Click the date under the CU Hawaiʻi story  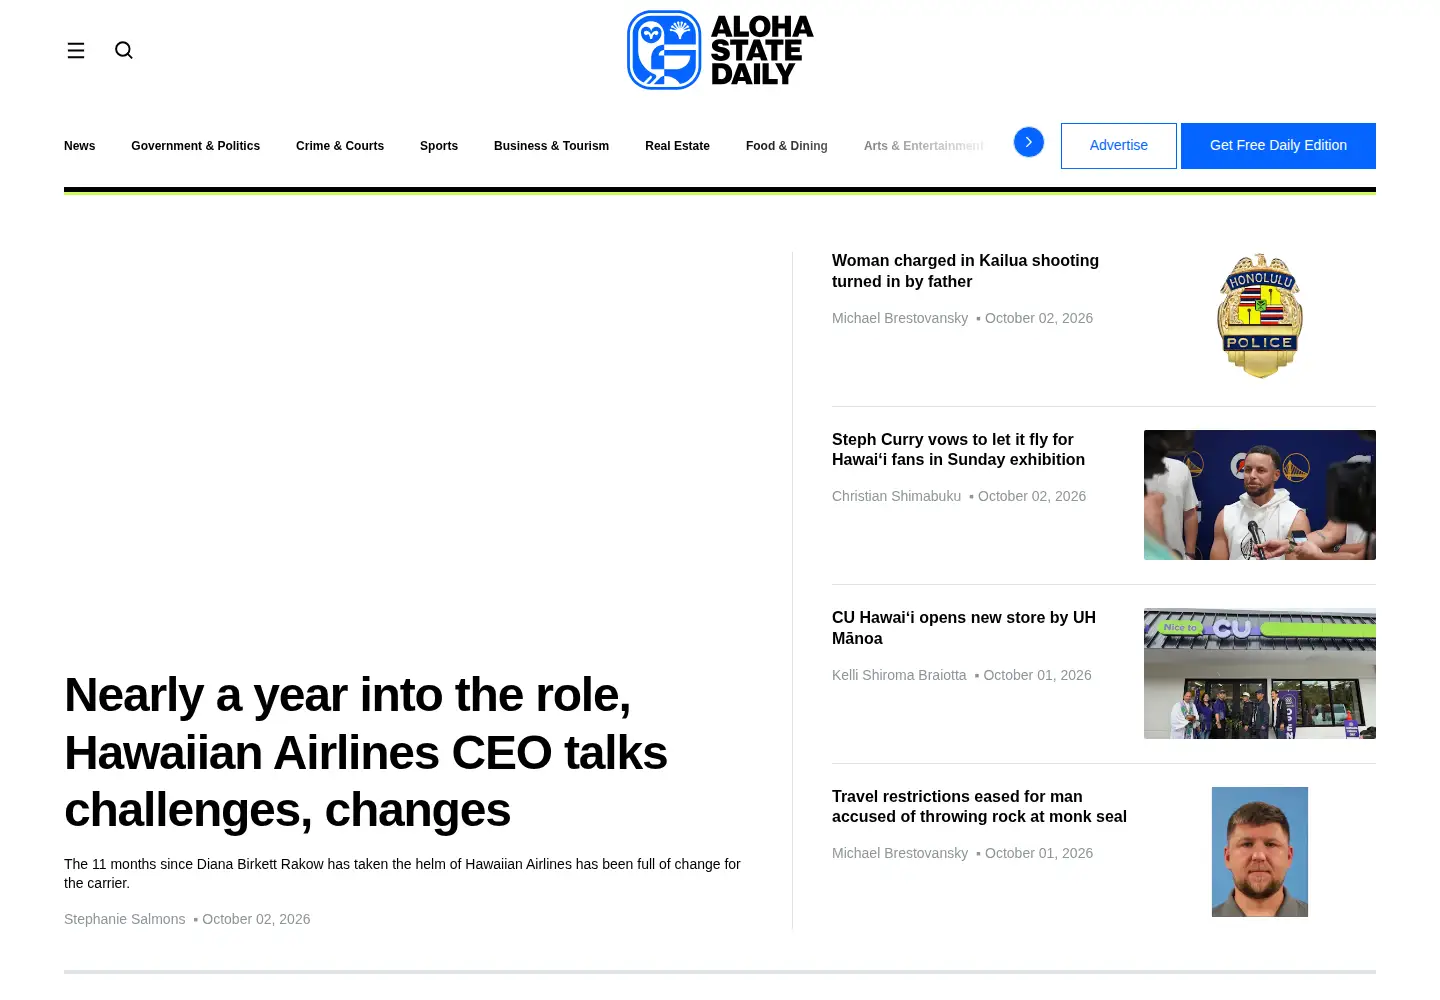pos(1037,675)
